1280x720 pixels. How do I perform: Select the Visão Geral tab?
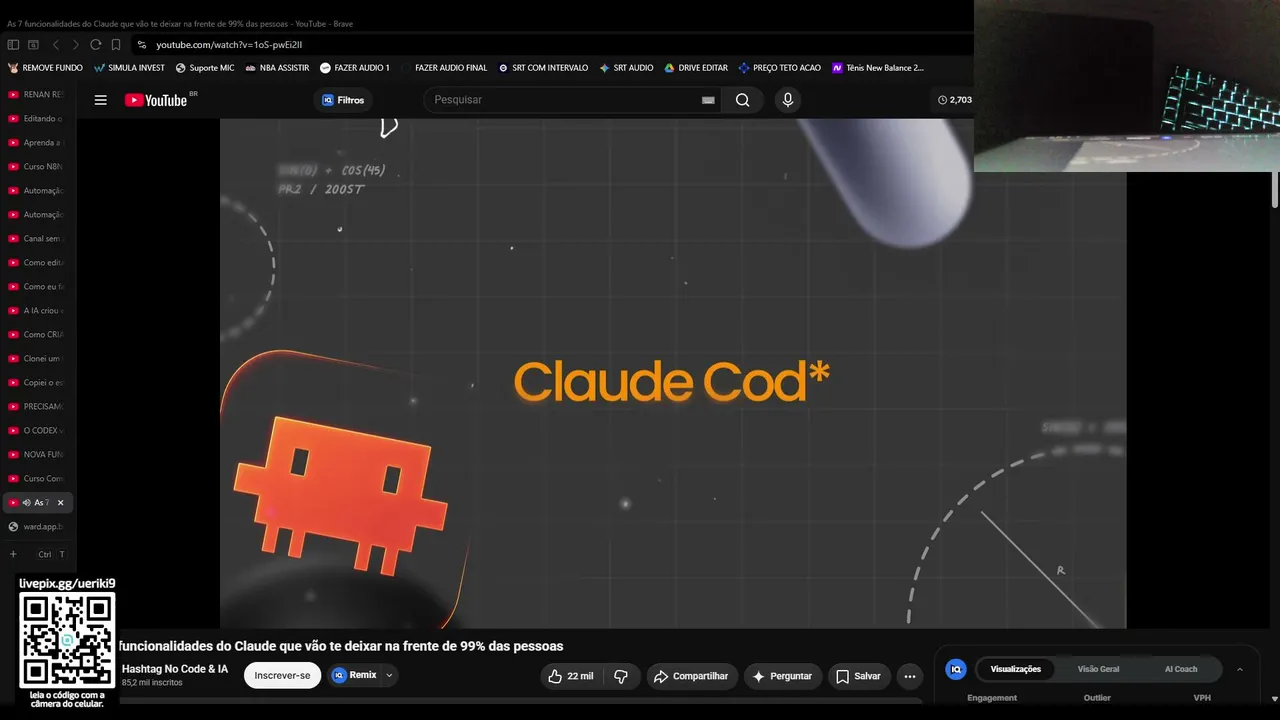click(1098, 669)
